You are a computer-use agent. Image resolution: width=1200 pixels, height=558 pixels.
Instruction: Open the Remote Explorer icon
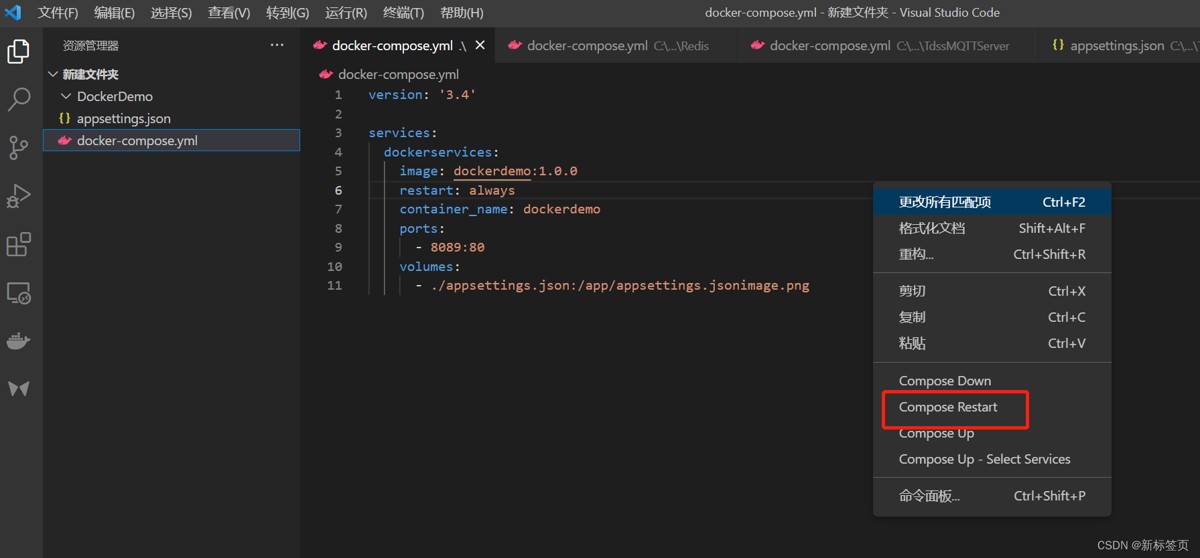tap(19, 293)
